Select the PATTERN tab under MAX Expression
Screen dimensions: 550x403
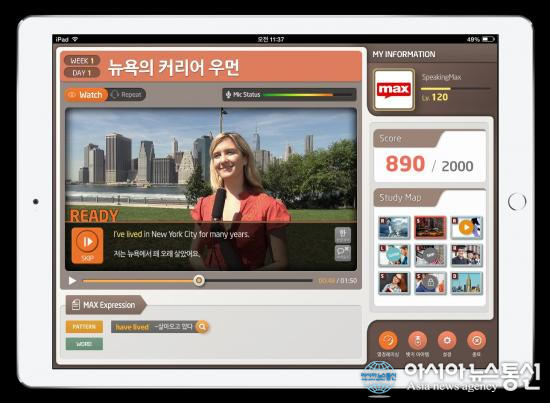click(x=84, y=327)
